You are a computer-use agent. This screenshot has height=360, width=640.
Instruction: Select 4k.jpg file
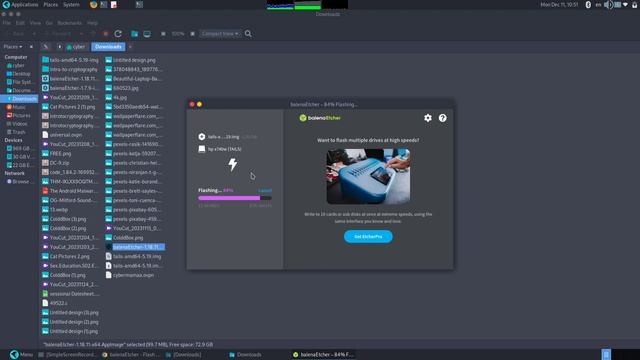pyautogui.click(x=116, y=97)
